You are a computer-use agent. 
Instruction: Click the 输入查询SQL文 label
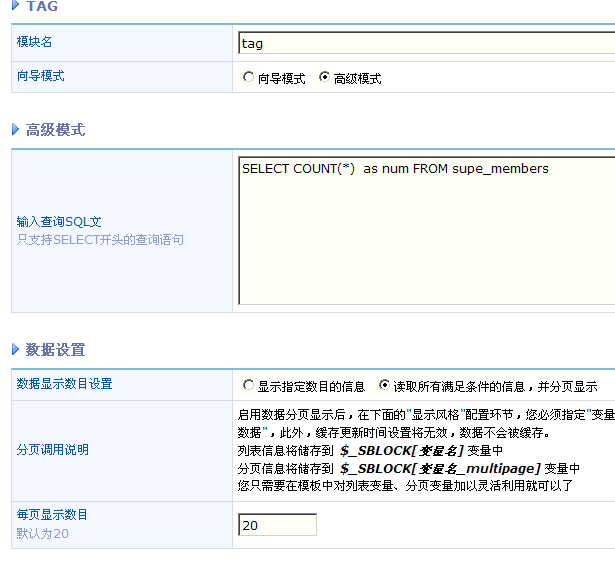click(59, 222)
